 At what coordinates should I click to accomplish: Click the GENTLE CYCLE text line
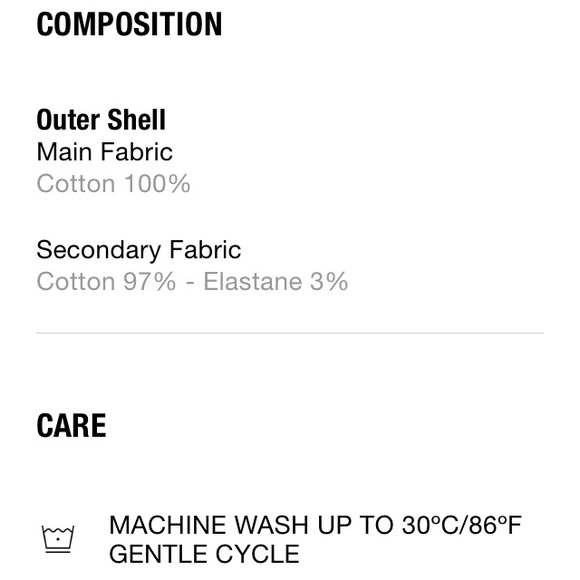tap(204, 554)
